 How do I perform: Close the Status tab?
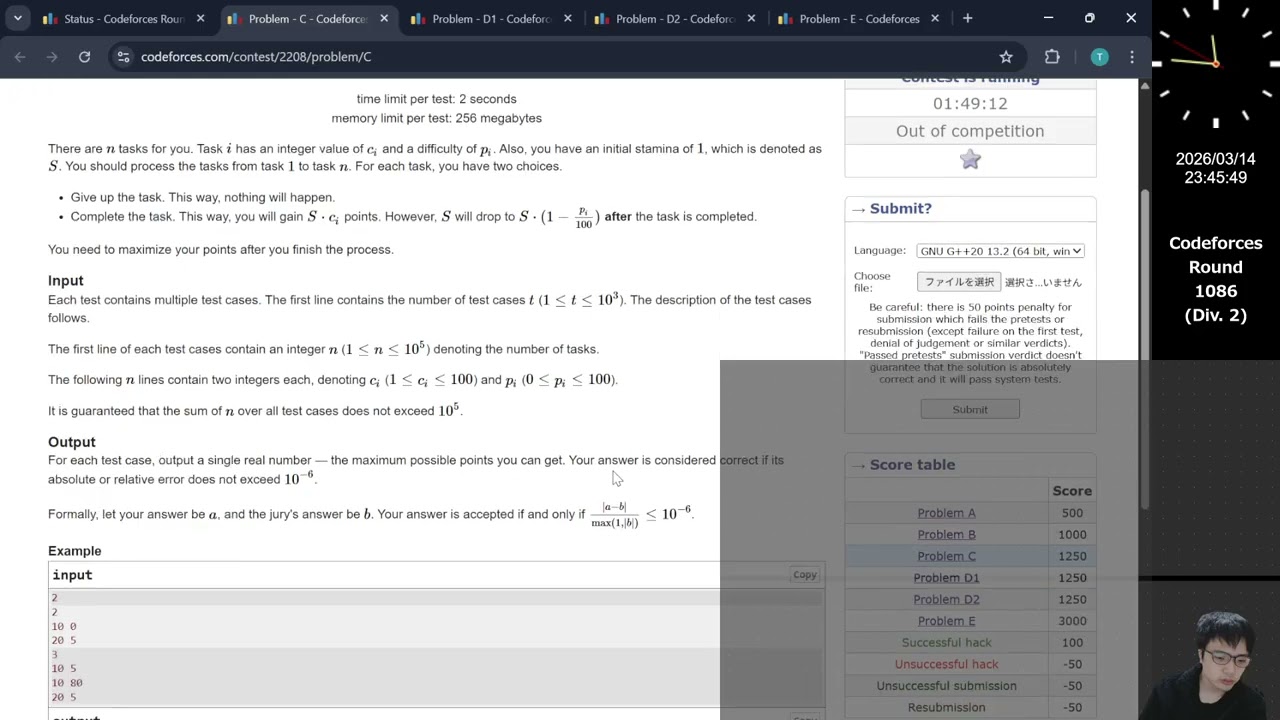tap(200, 19)
